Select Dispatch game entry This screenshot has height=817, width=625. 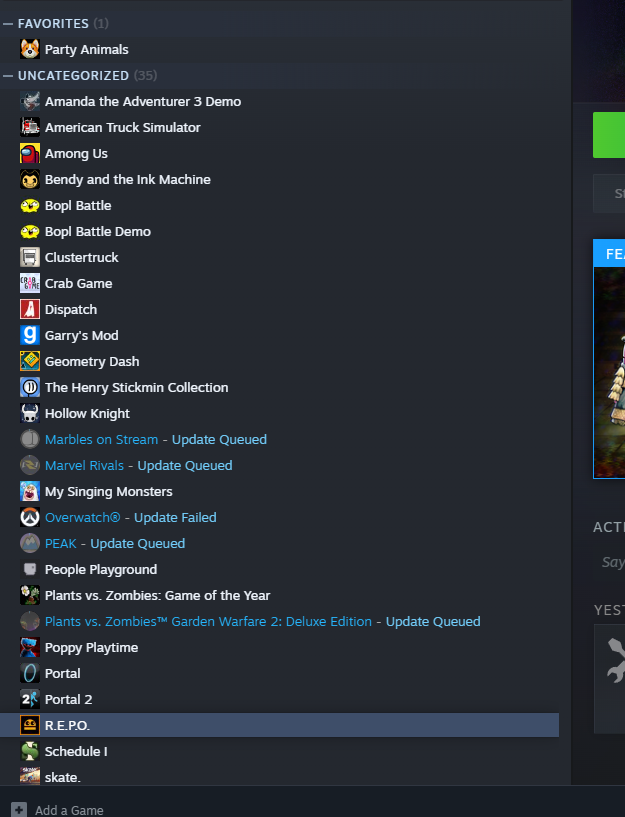[71, 310]
